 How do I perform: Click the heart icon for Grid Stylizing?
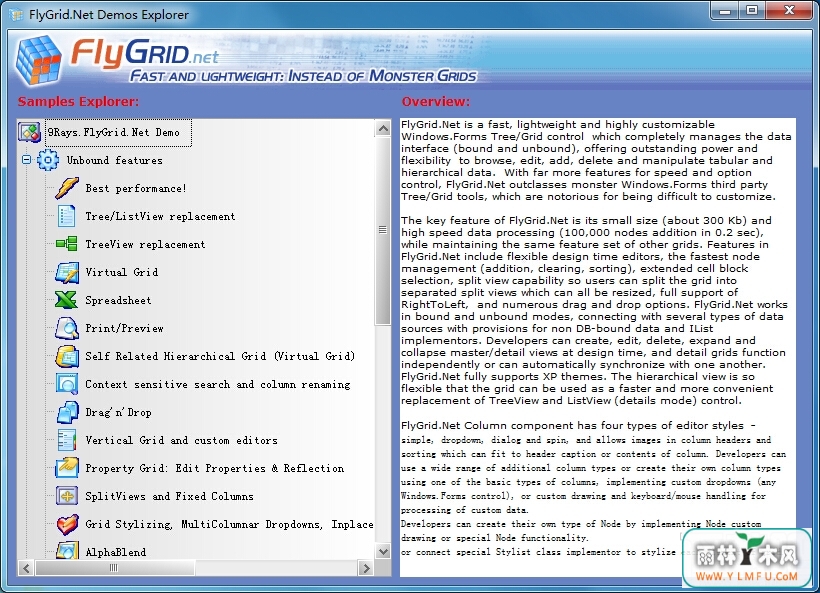67,524
